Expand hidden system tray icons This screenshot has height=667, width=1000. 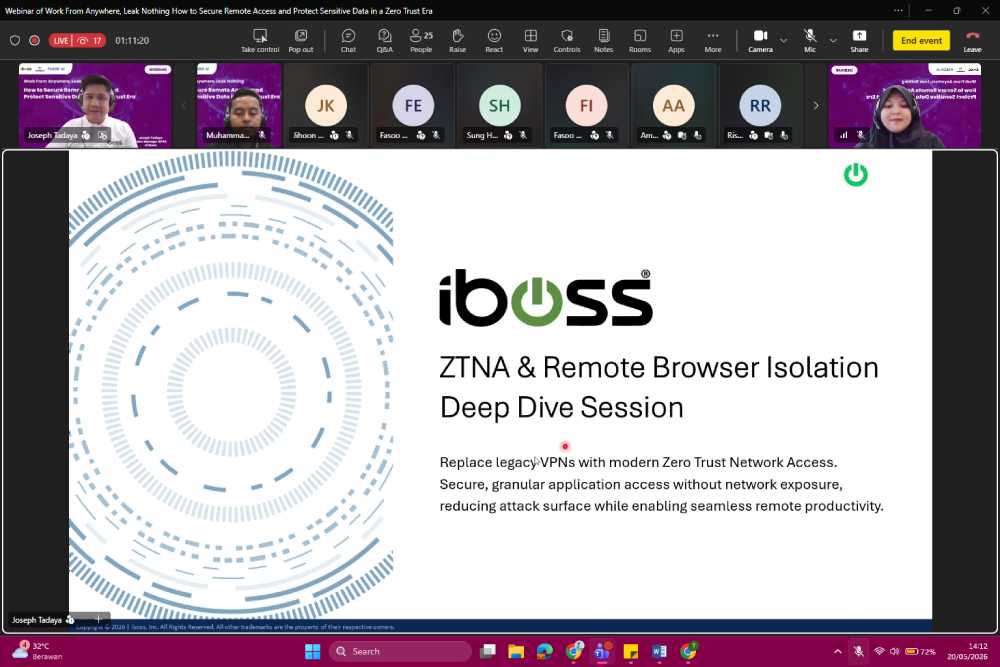point(837,651)
